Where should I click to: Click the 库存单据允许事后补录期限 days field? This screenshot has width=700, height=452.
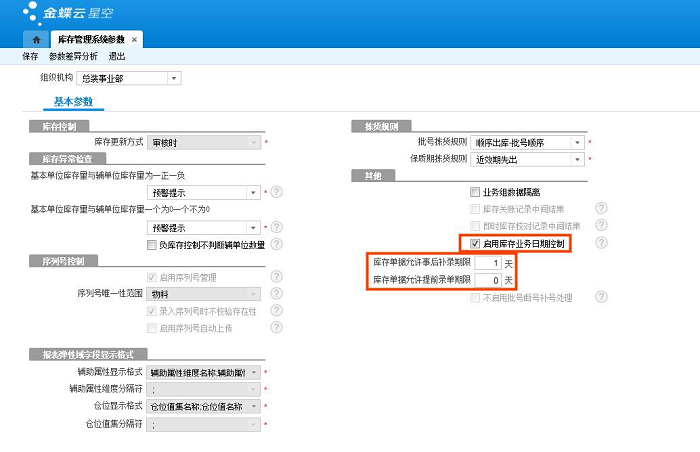click(x=487, y=262)
